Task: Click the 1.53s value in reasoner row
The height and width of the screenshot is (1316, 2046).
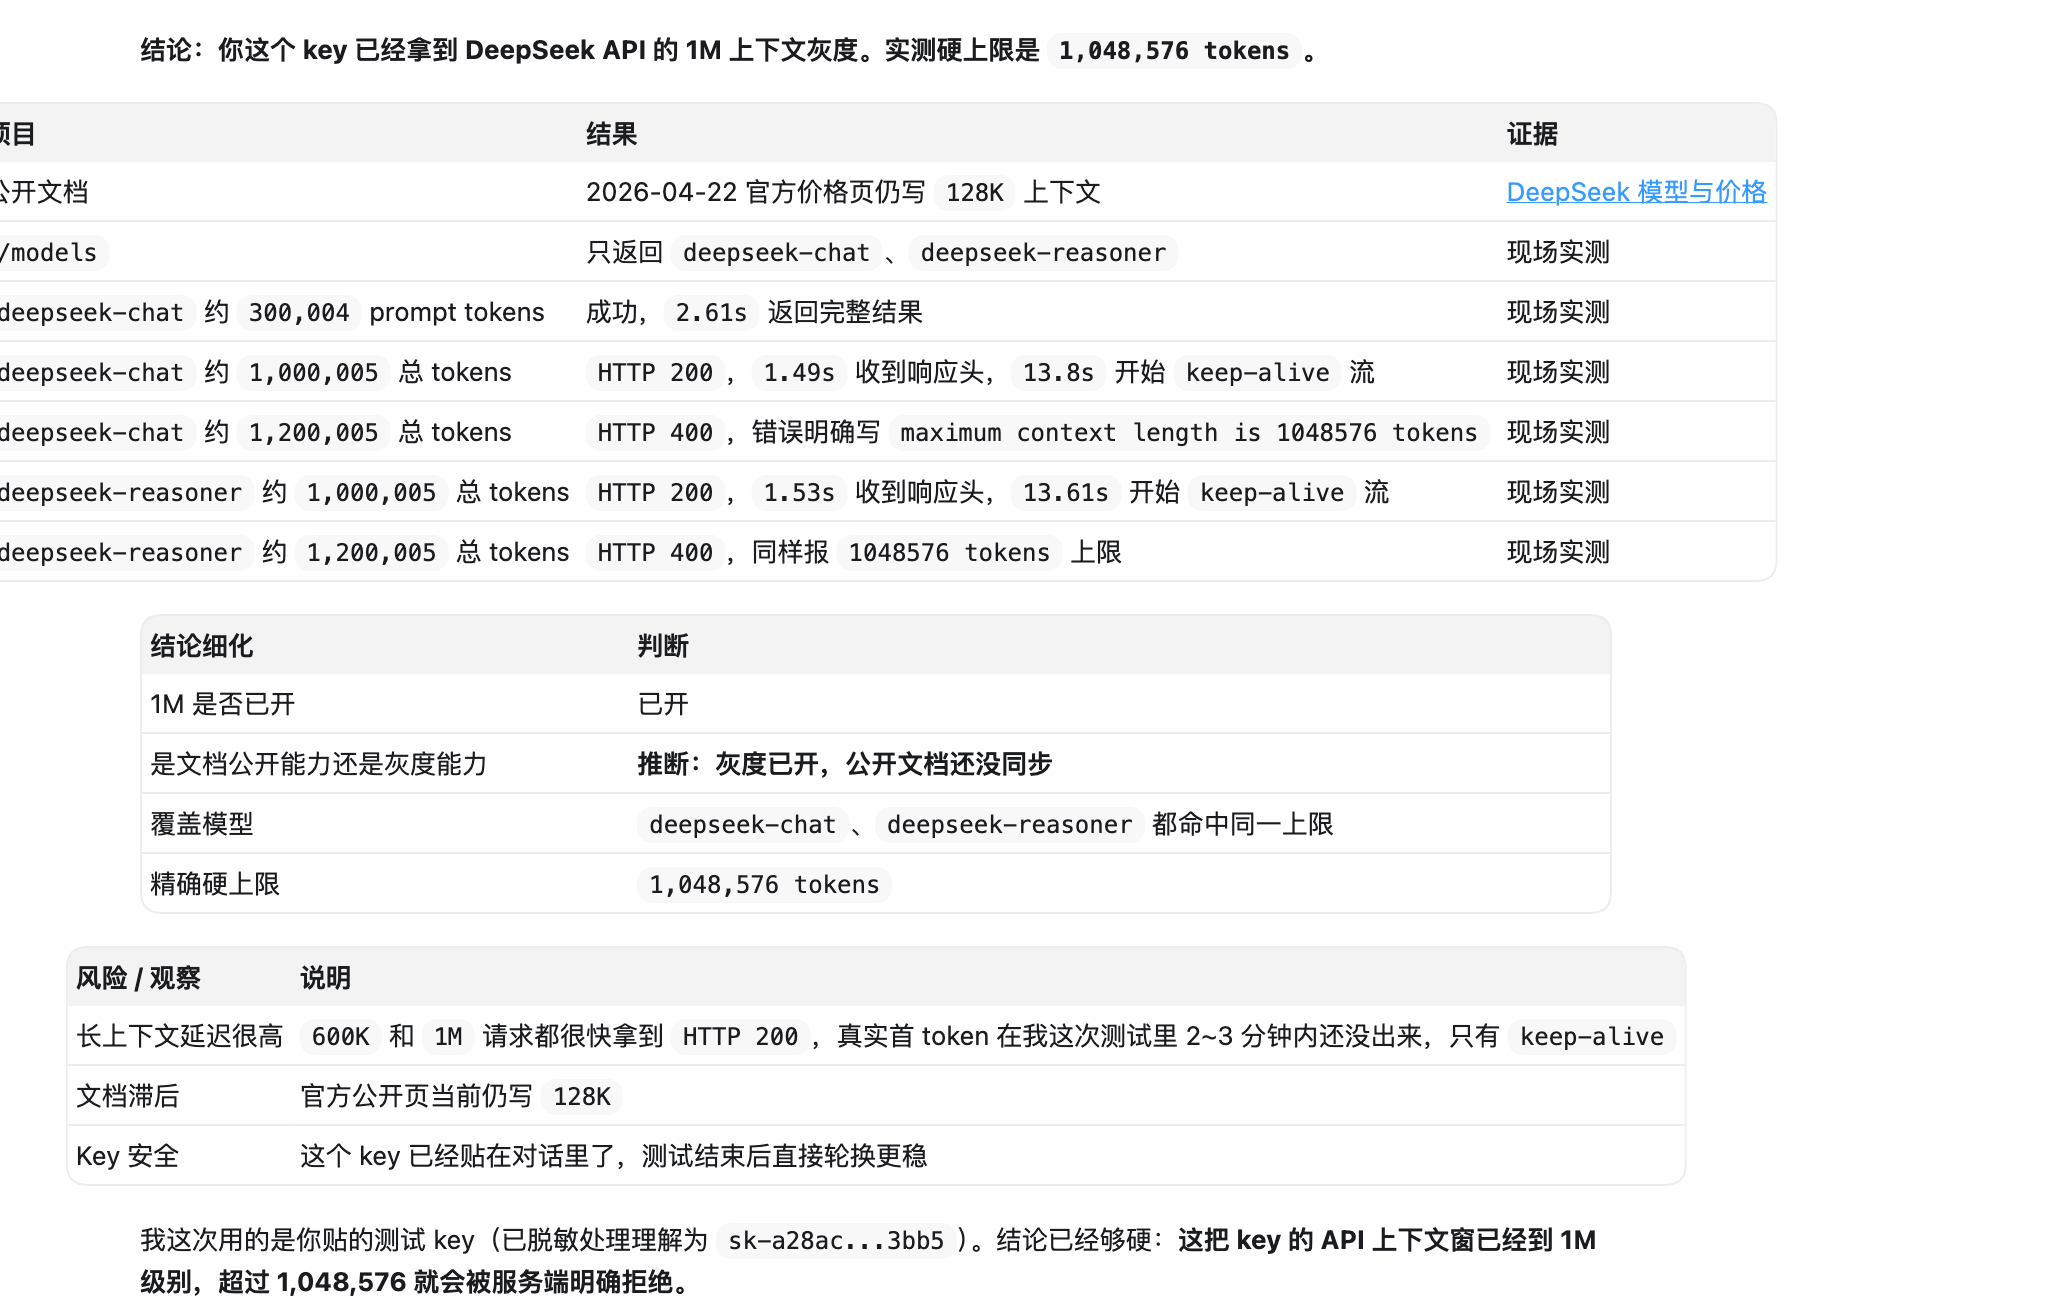Action: click(x=799, y=492)
